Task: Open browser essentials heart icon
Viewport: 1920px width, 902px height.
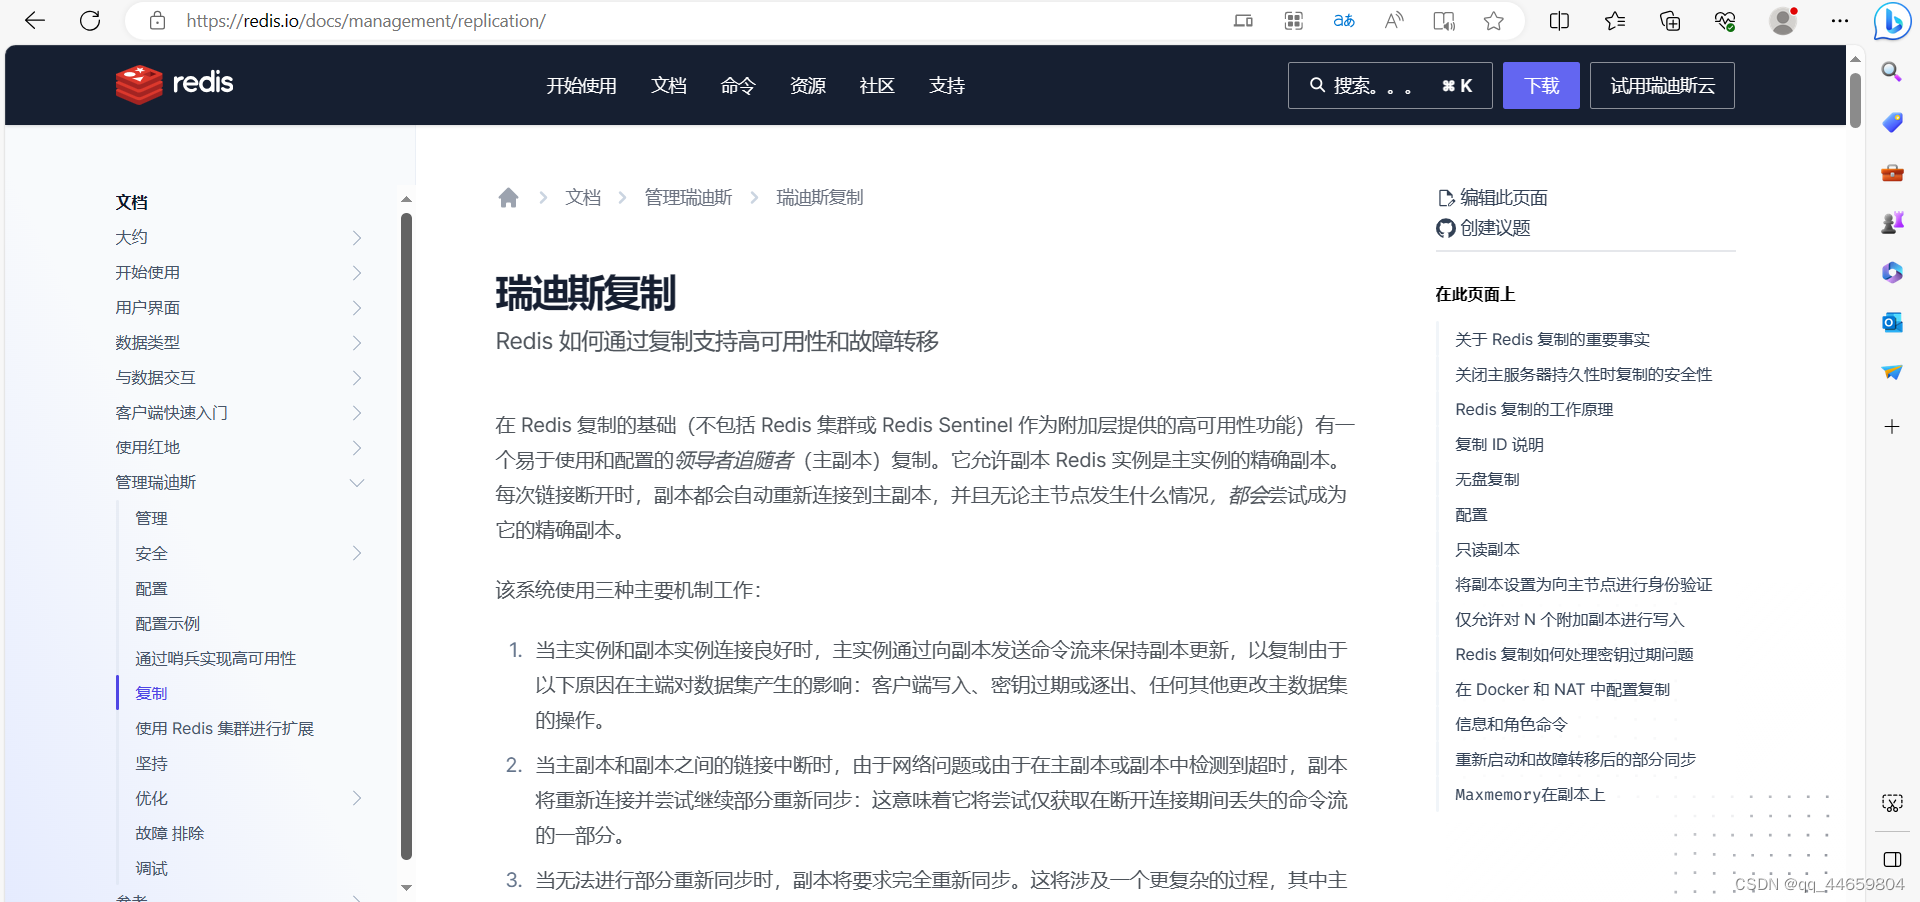Action: click(1725, 21)
